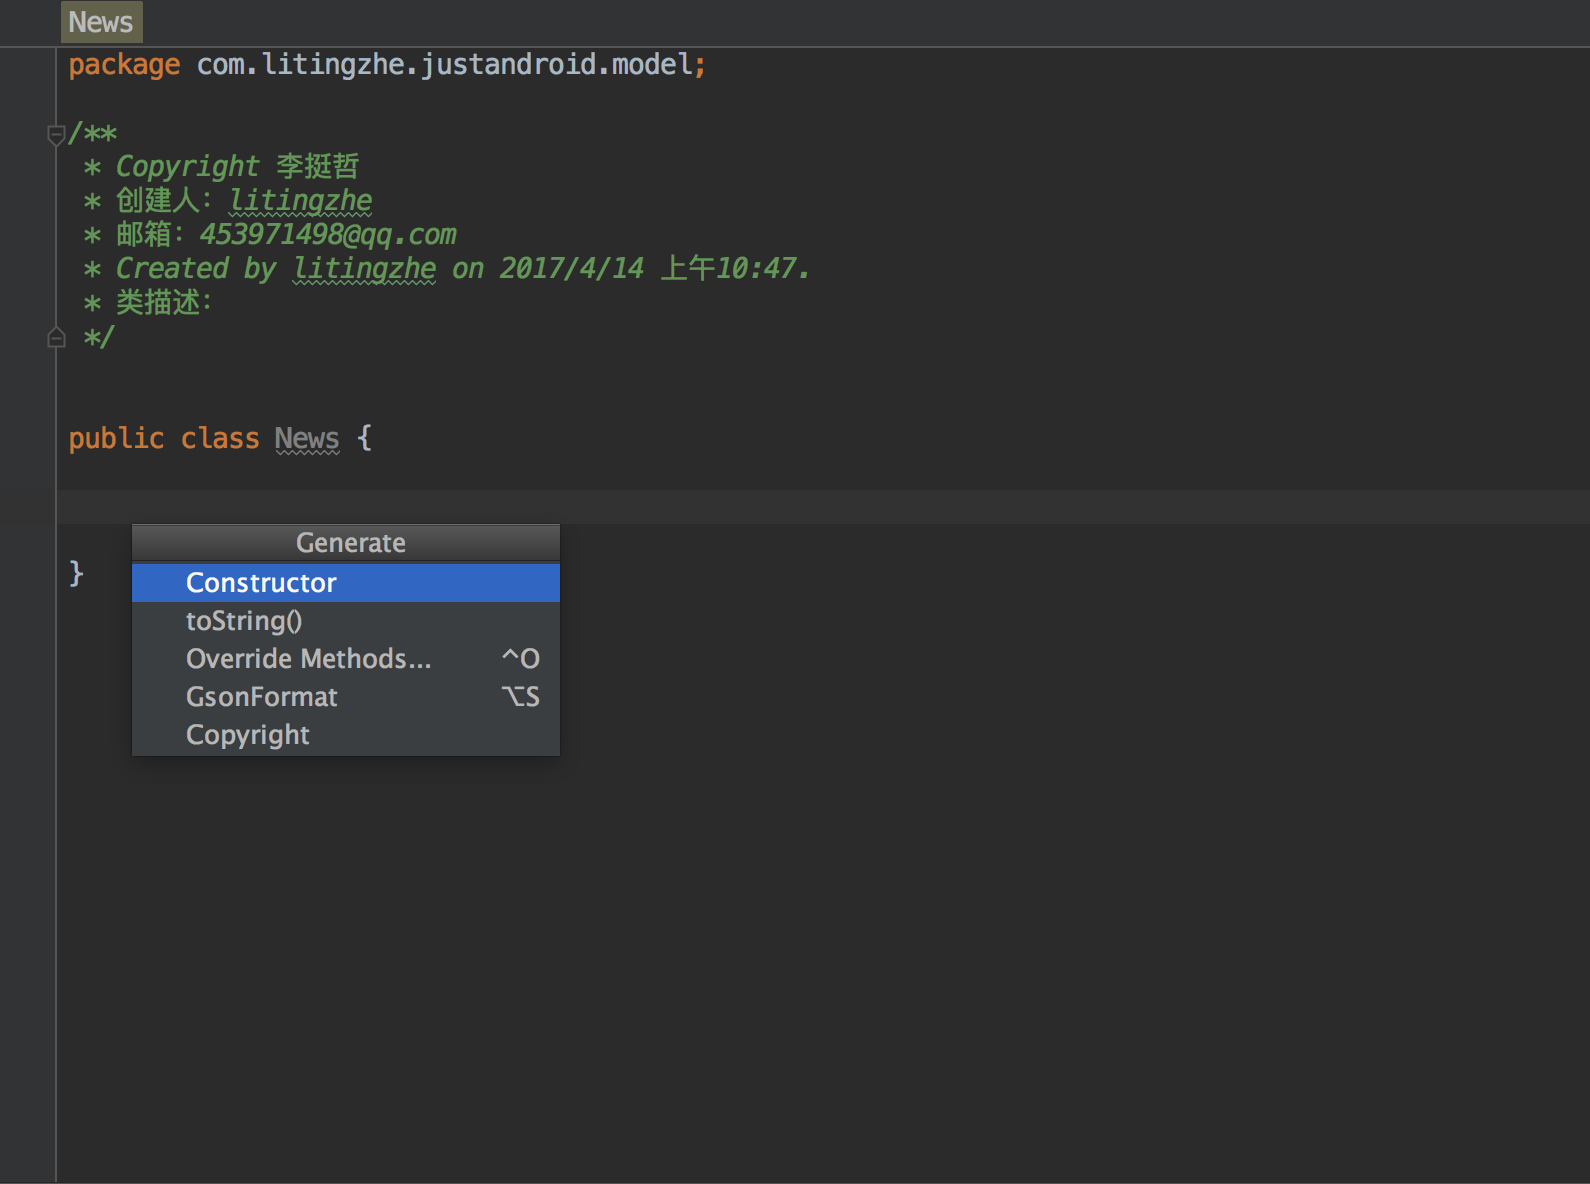Place cursor on the package keyword
This screenshot has height=1184, width=1590.
click(x=124, y=65)
